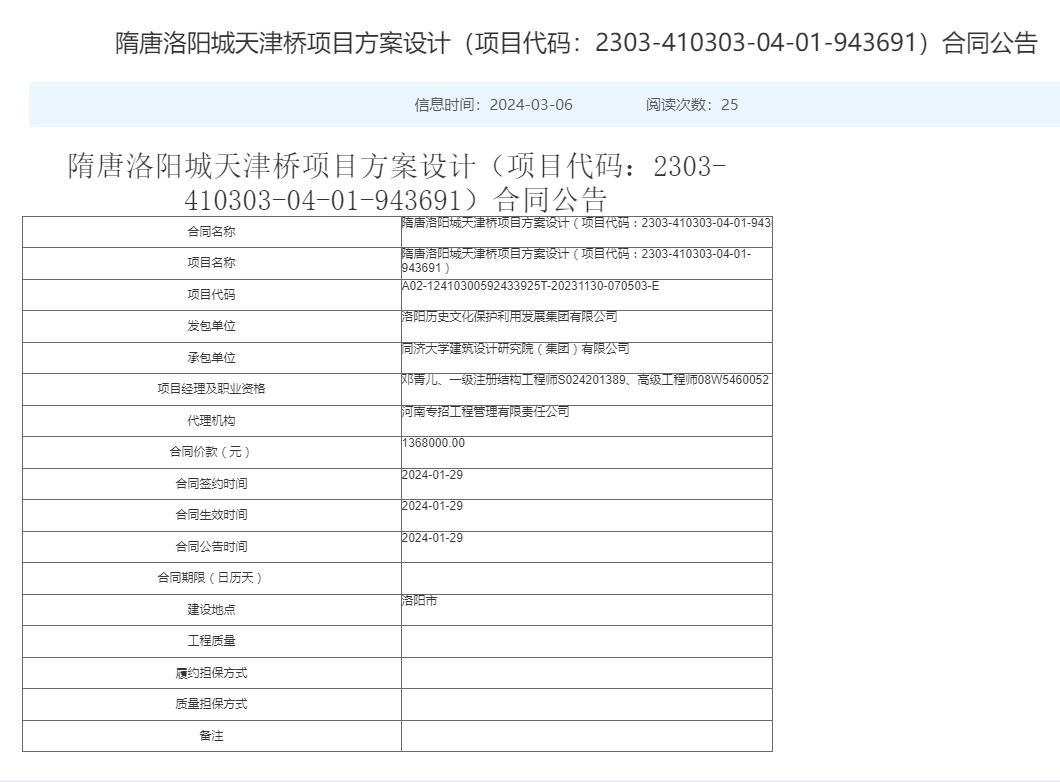Select the 合同名称 label cell
The width and height of the screenshot is (1060, 782).
pos(212,232)
